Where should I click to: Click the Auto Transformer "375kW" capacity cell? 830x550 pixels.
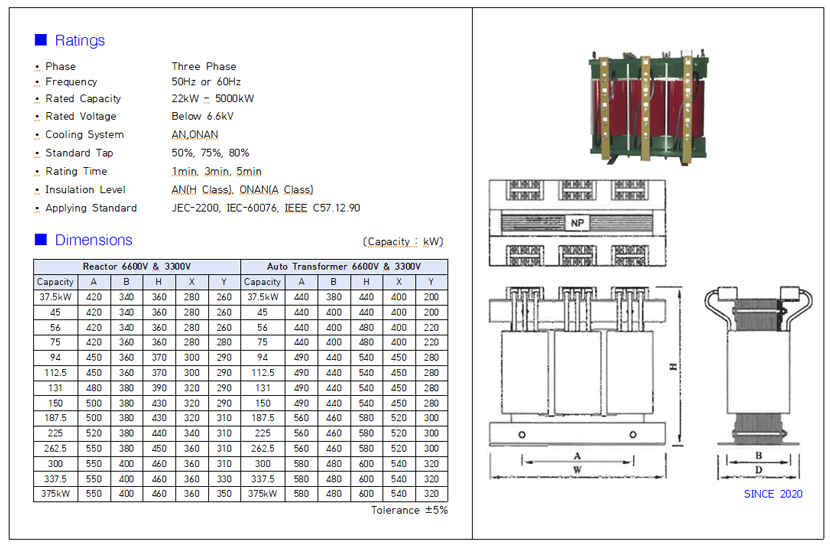pos(262,494)
